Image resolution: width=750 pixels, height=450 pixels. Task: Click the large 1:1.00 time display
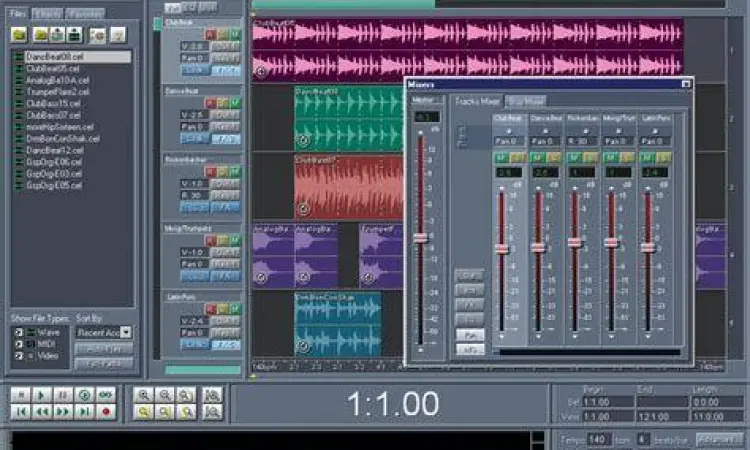(392, 404)
